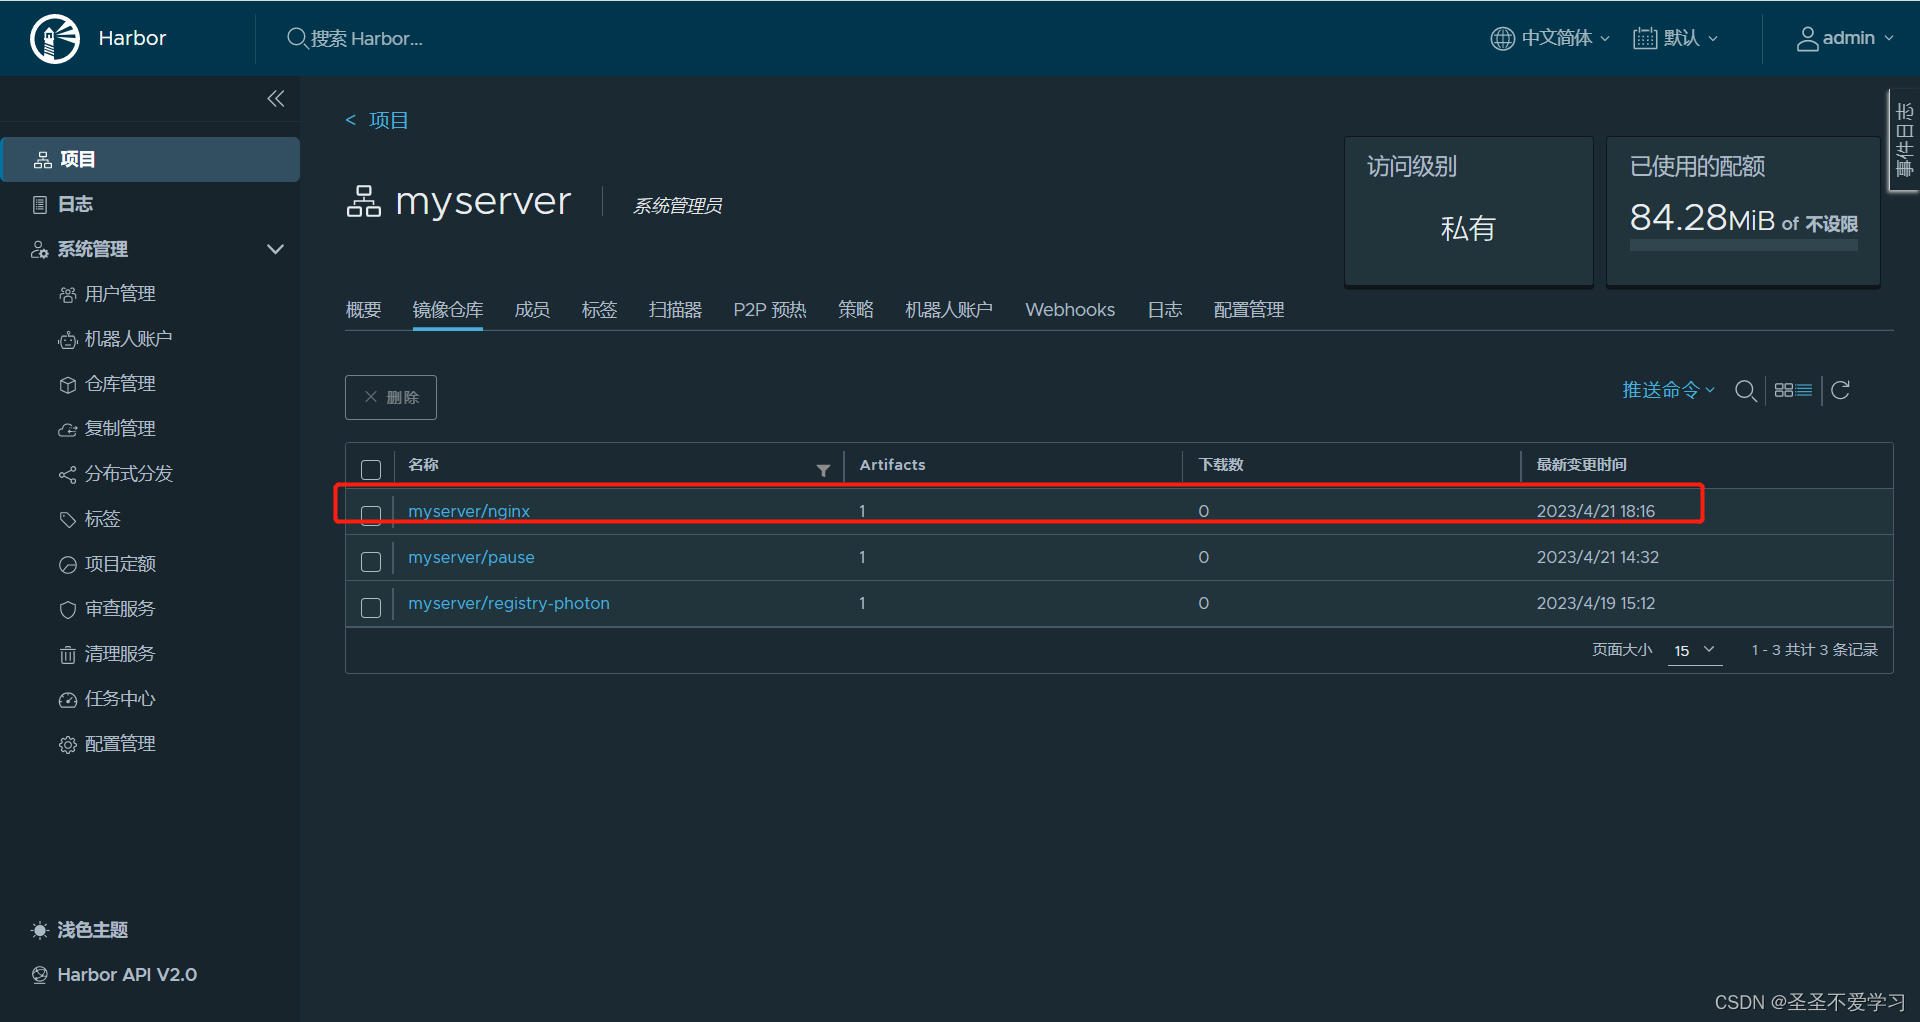Open 用户管理 under system administration

click(120, 294)
